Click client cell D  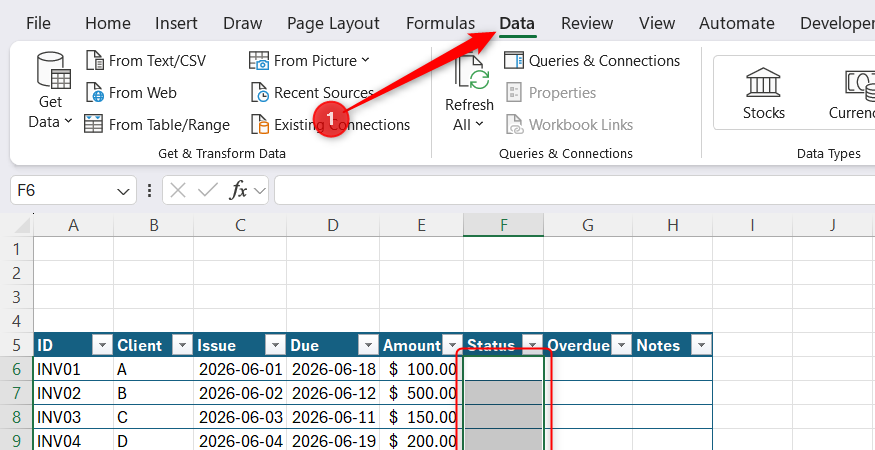153,441
